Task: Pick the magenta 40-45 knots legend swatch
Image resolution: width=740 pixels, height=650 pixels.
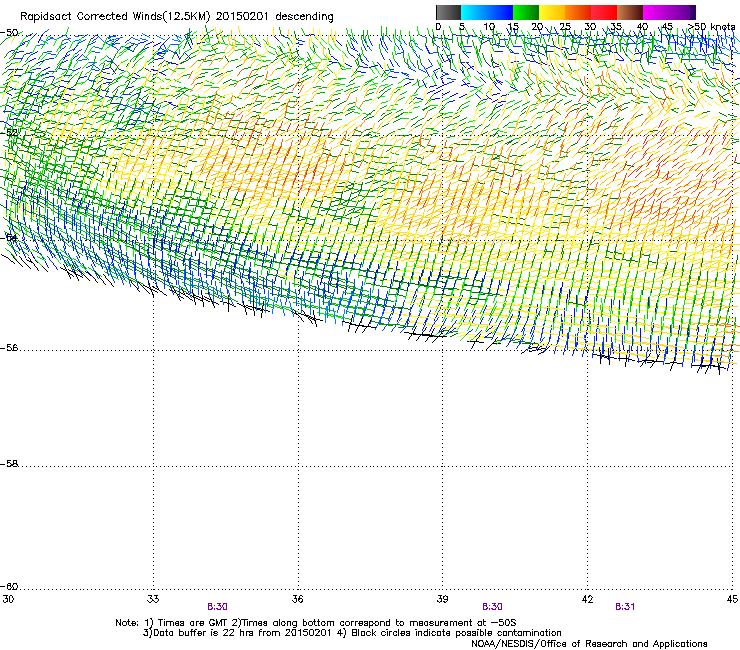Action: click(x=656, y=12)
